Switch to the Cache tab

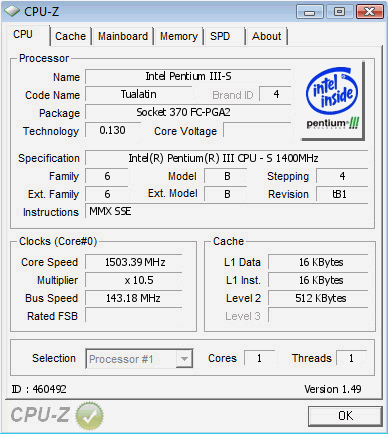[x=70, y=36]
